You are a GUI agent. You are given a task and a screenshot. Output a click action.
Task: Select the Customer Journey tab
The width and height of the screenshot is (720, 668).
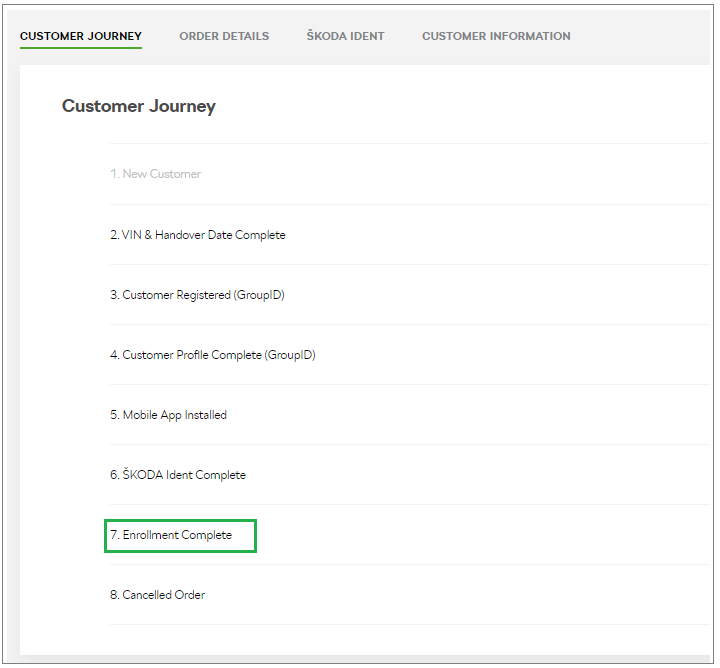[81, 36]
